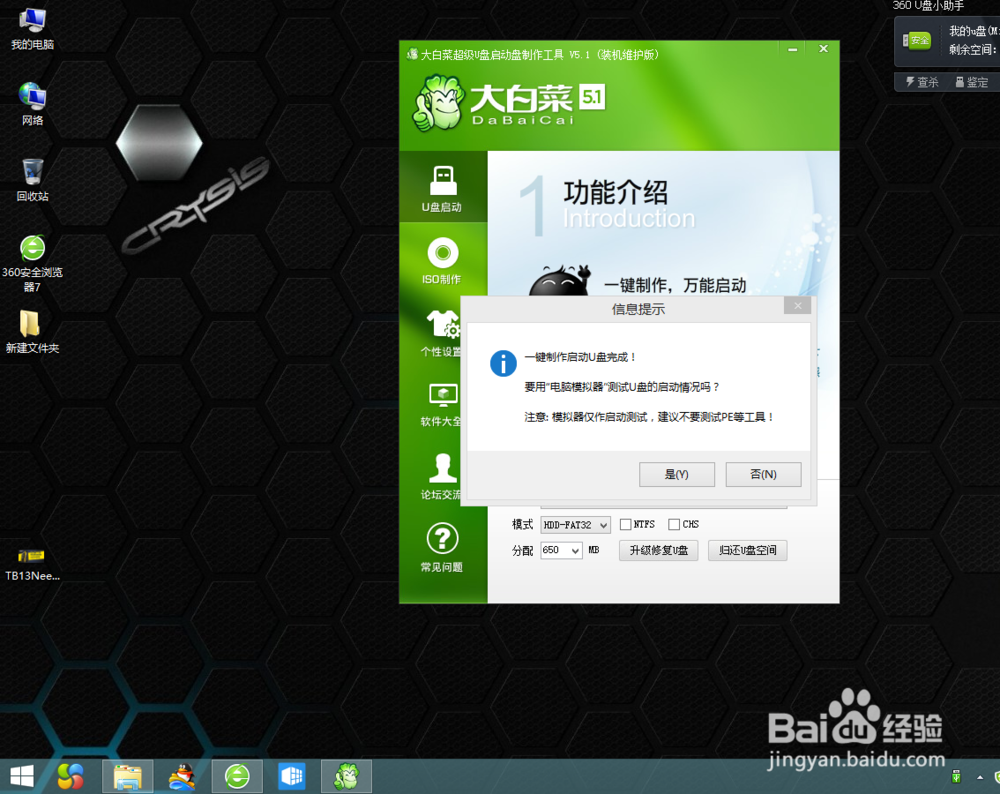Click the 5.1 version badge
The height and width of the screenshot is (794, 1000).
coord(592,97)
